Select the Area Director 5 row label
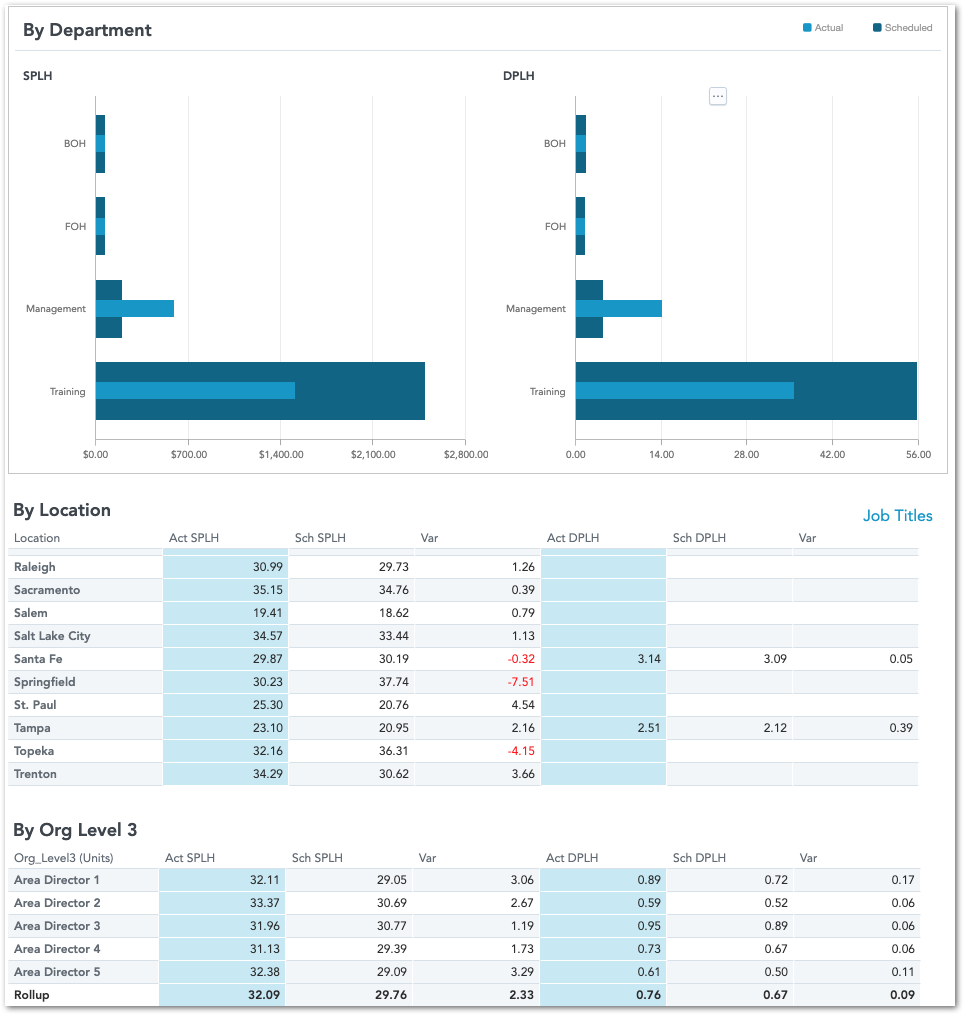The height and width of the screenshot is (1015, 964). point(57,972)
